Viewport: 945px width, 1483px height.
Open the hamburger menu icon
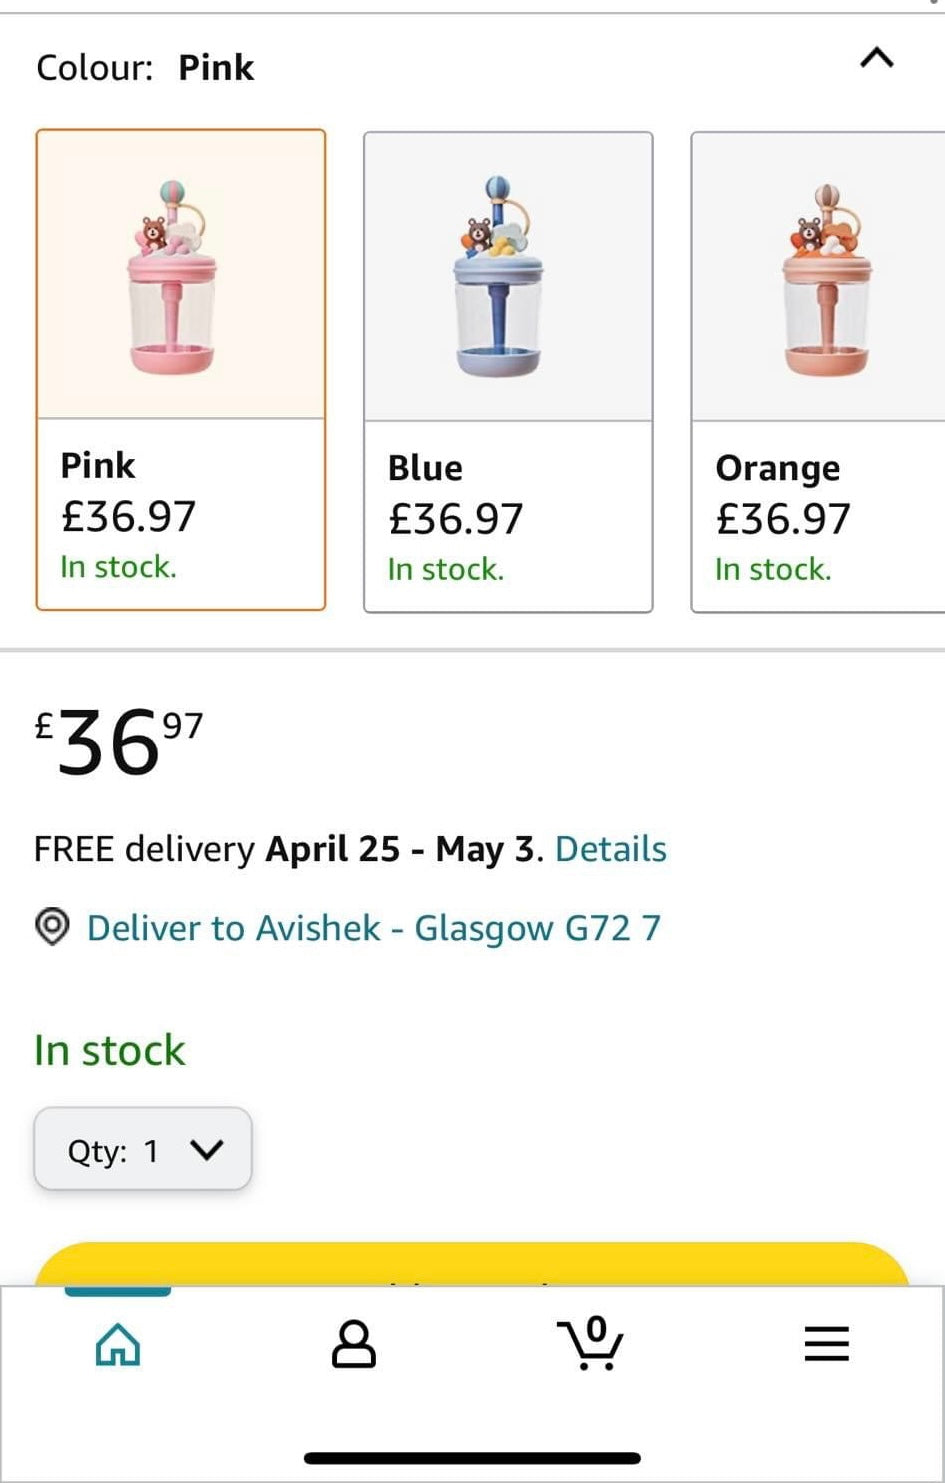click(826, 1344)
